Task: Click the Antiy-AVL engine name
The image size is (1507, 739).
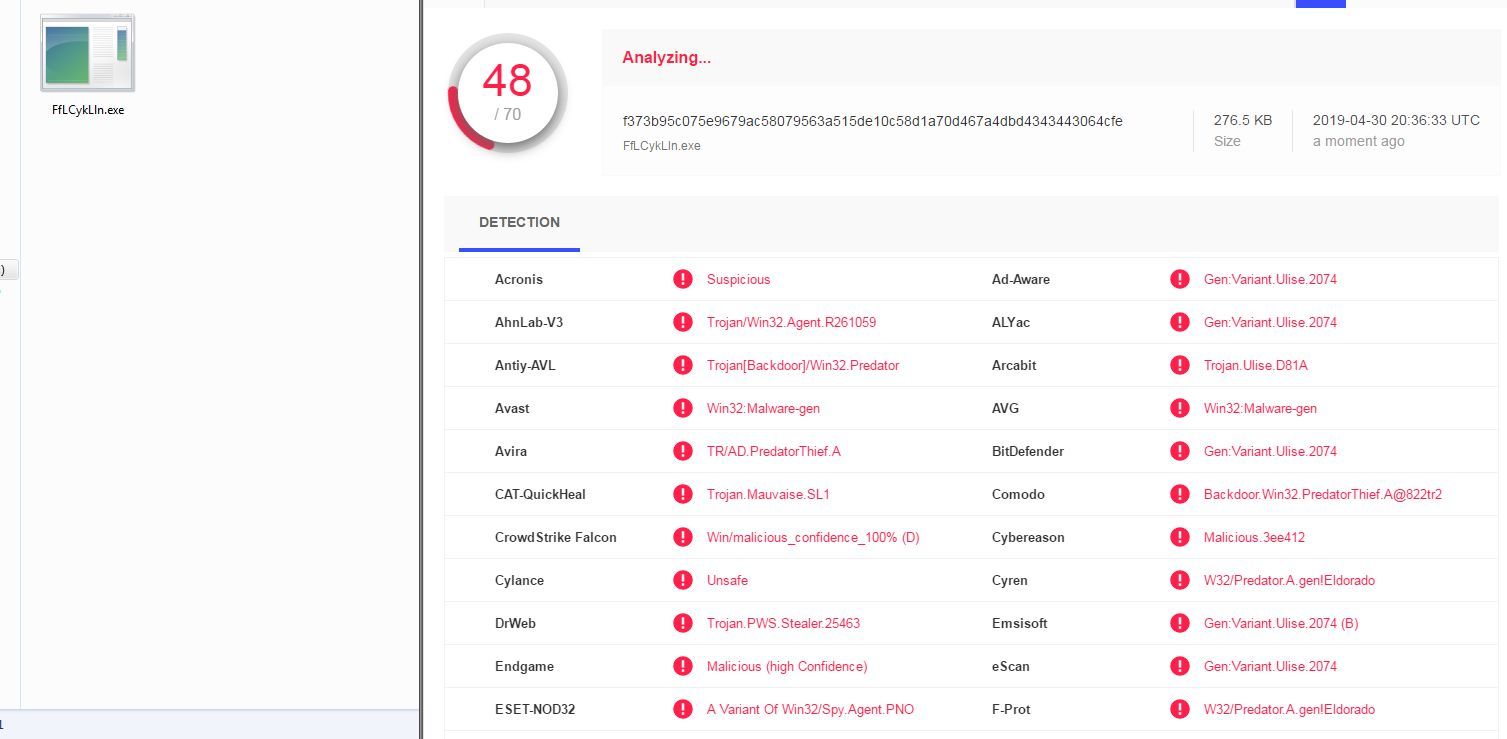Action: 525,366
